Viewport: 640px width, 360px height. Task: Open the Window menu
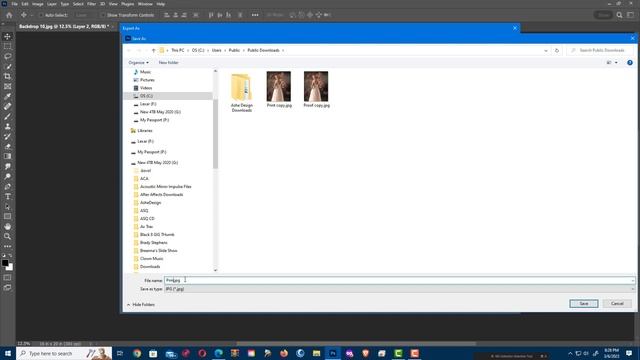pyautogui.click(x=145, y=4)
